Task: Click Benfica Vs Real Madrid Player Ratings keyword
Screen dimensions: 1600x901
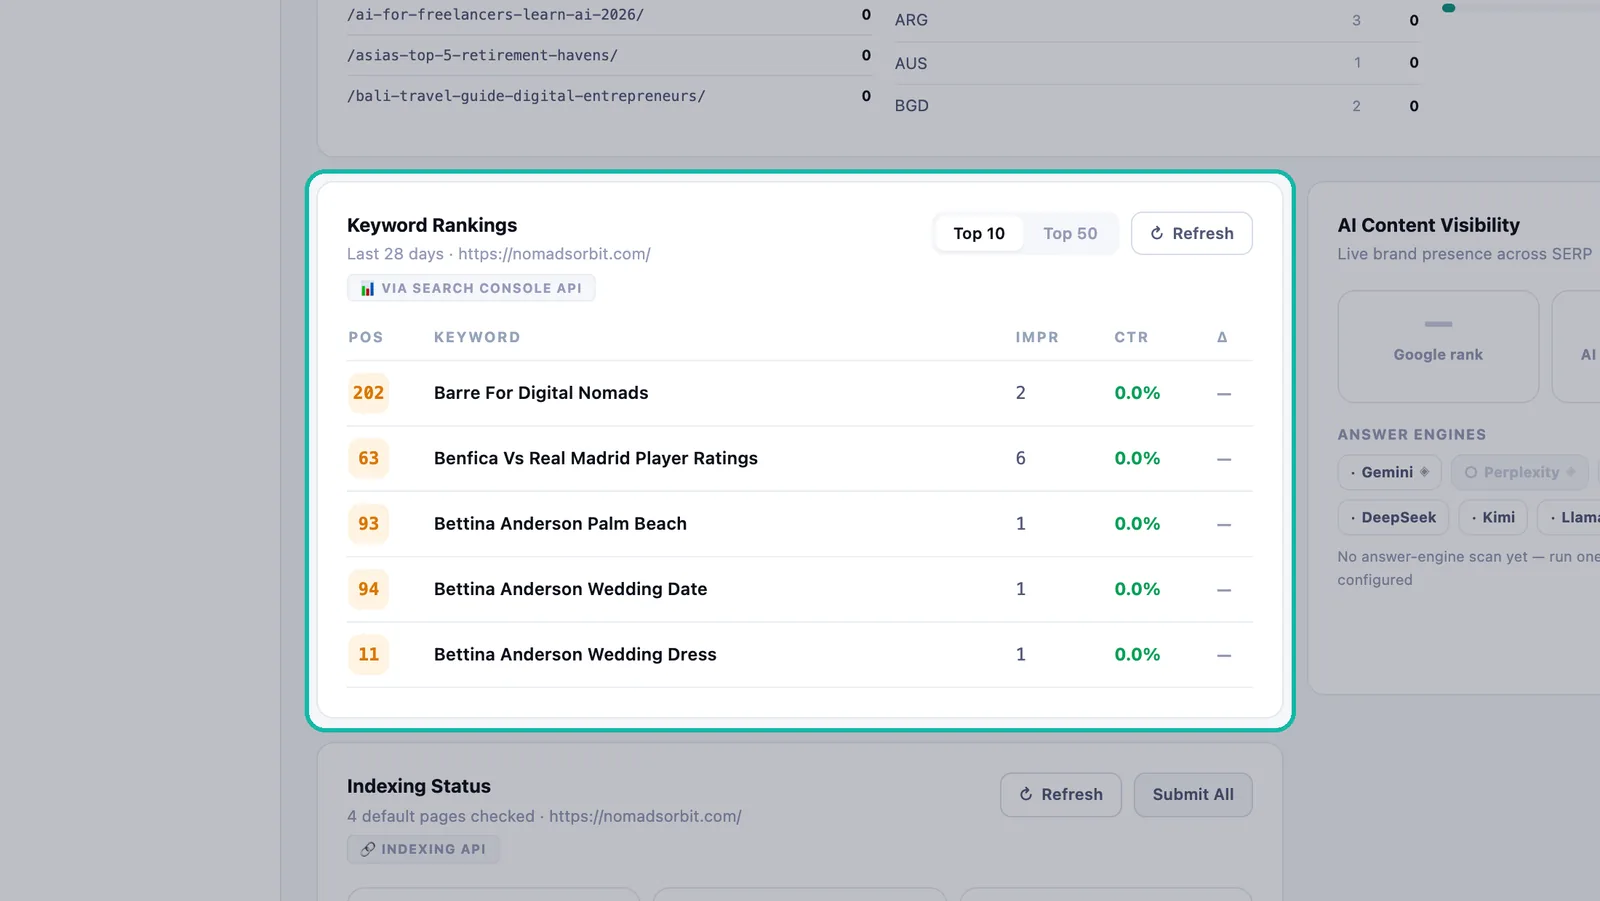Action: tap(596, 458)
